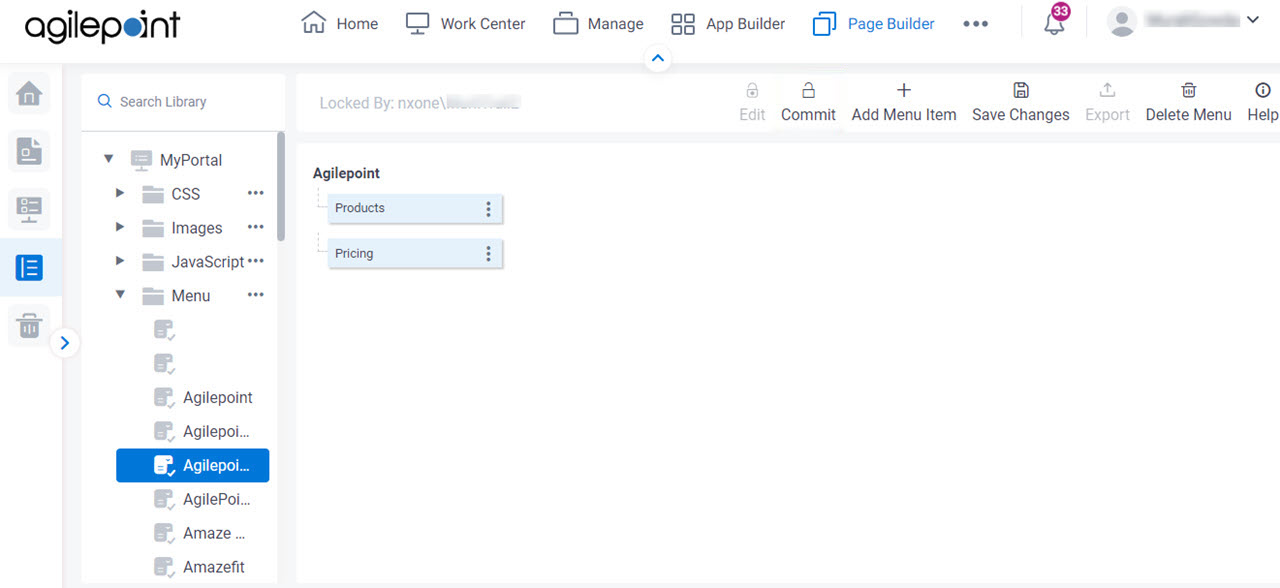
Task: Click Add Menu Item
Action: tap(904, 103)
